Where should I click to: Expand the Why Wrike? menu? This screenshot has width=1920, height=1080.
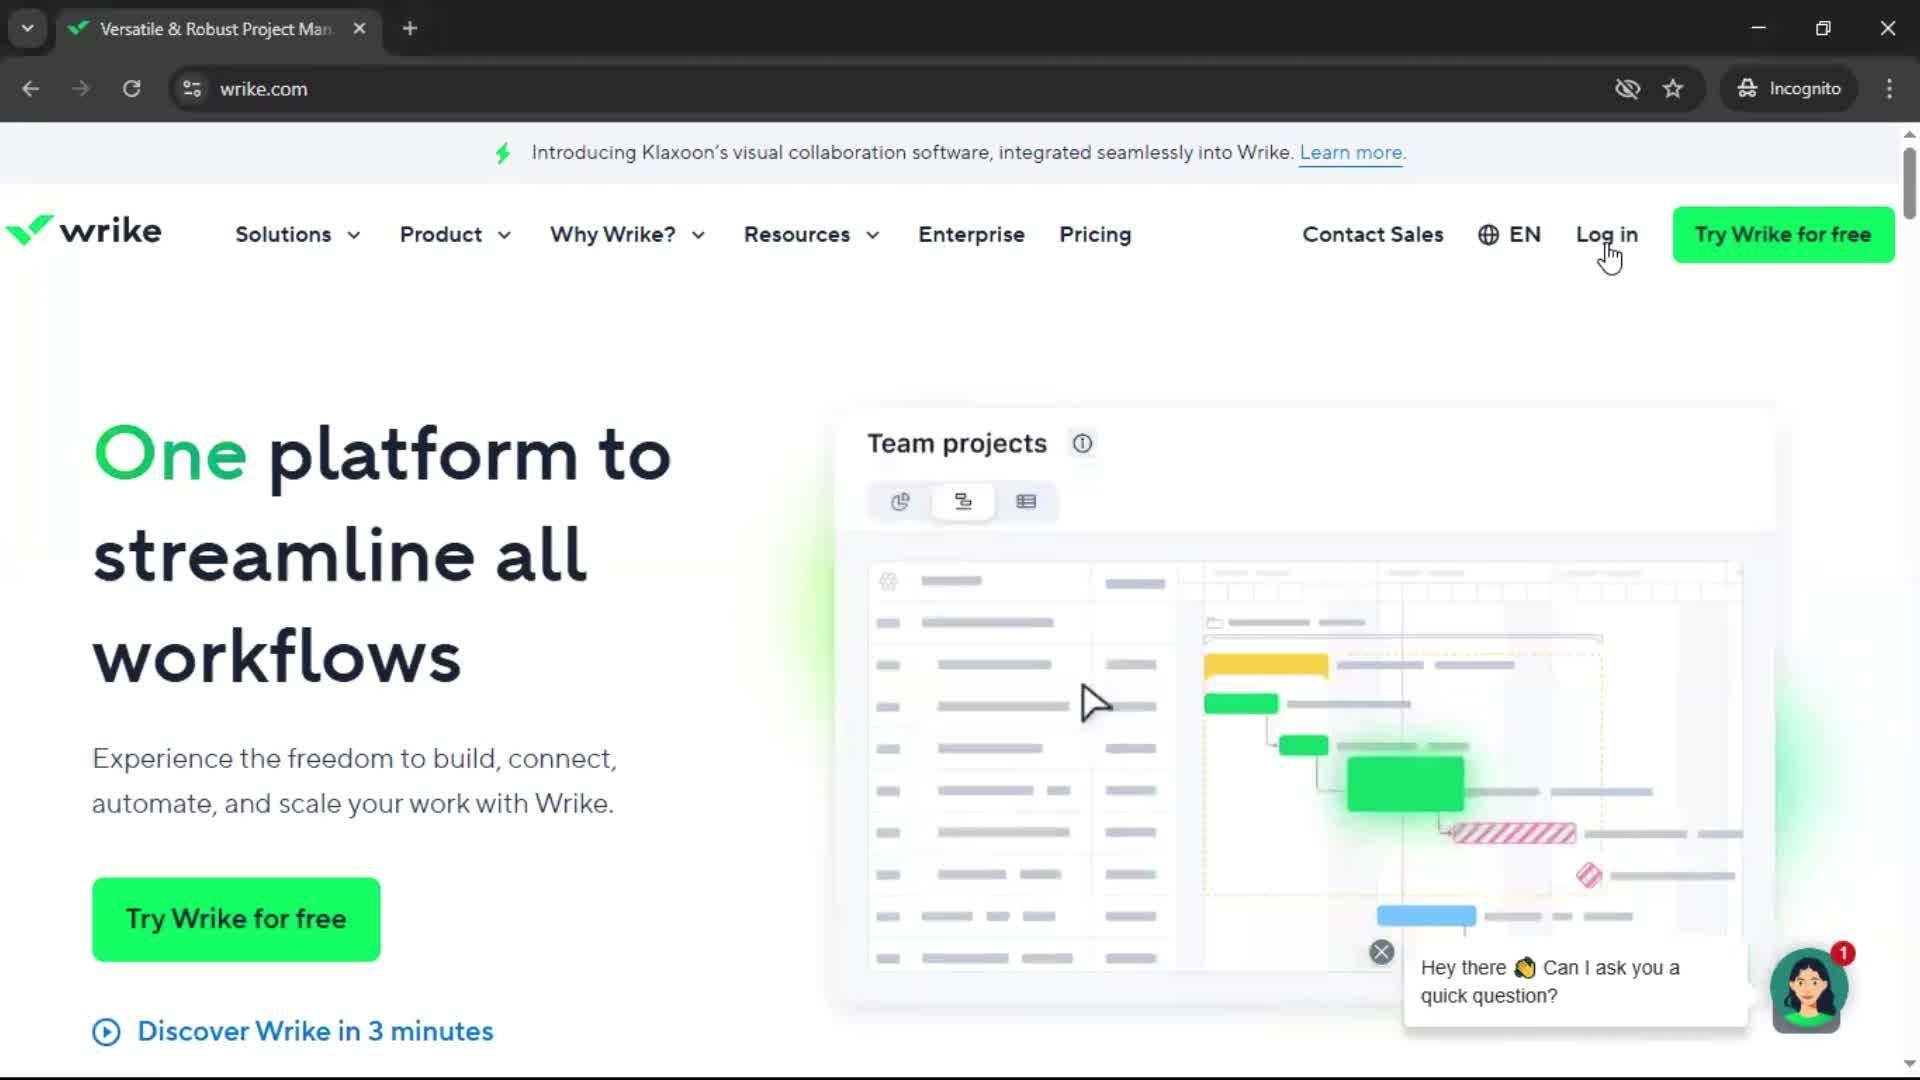[627, 235]
